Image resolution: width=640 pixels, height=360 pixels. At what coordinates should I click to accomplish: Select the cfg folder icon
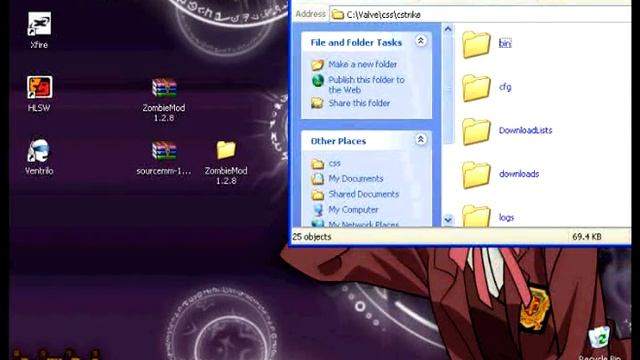pos(476,88)
